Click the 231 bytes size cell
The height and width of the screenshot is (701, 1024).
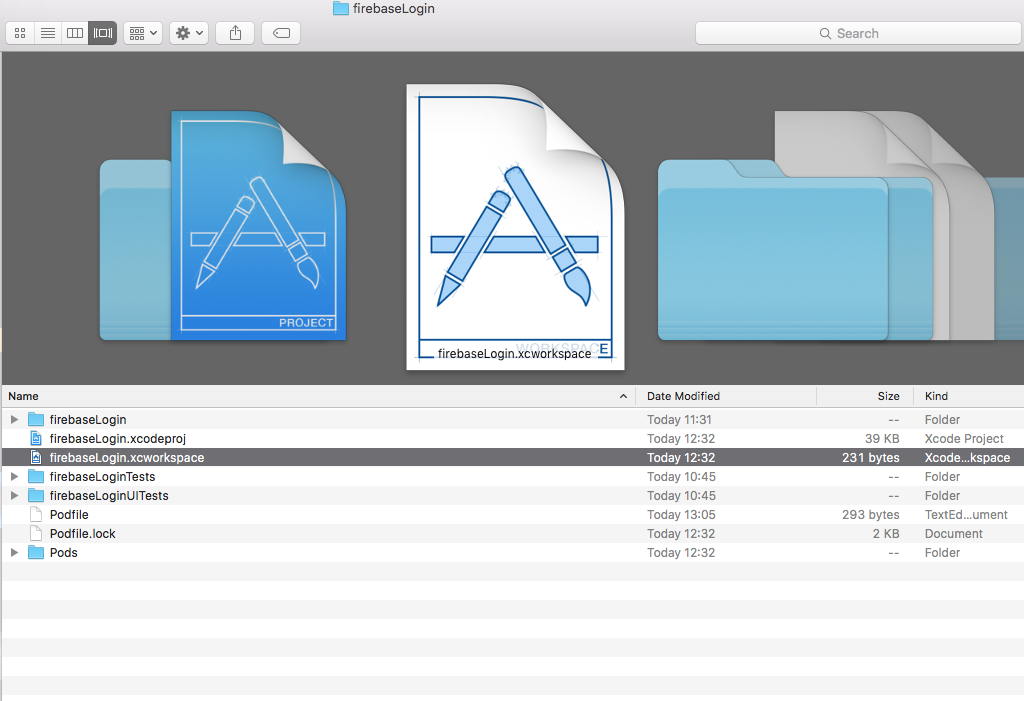[x=871, y=457]
